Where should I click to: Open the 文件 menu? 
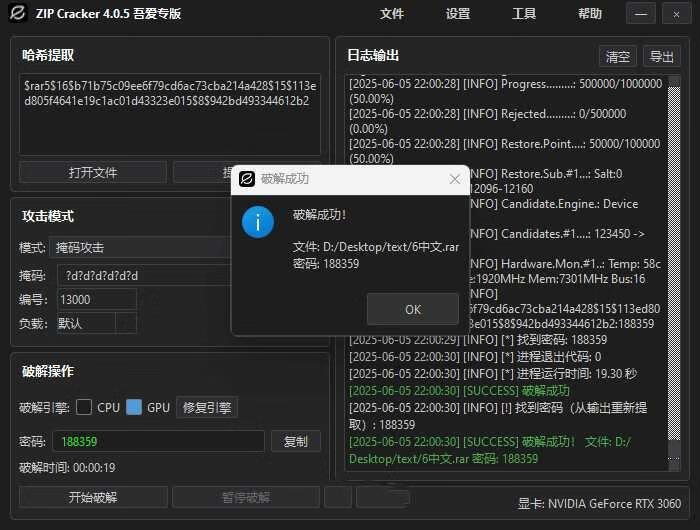coord(392,14)
